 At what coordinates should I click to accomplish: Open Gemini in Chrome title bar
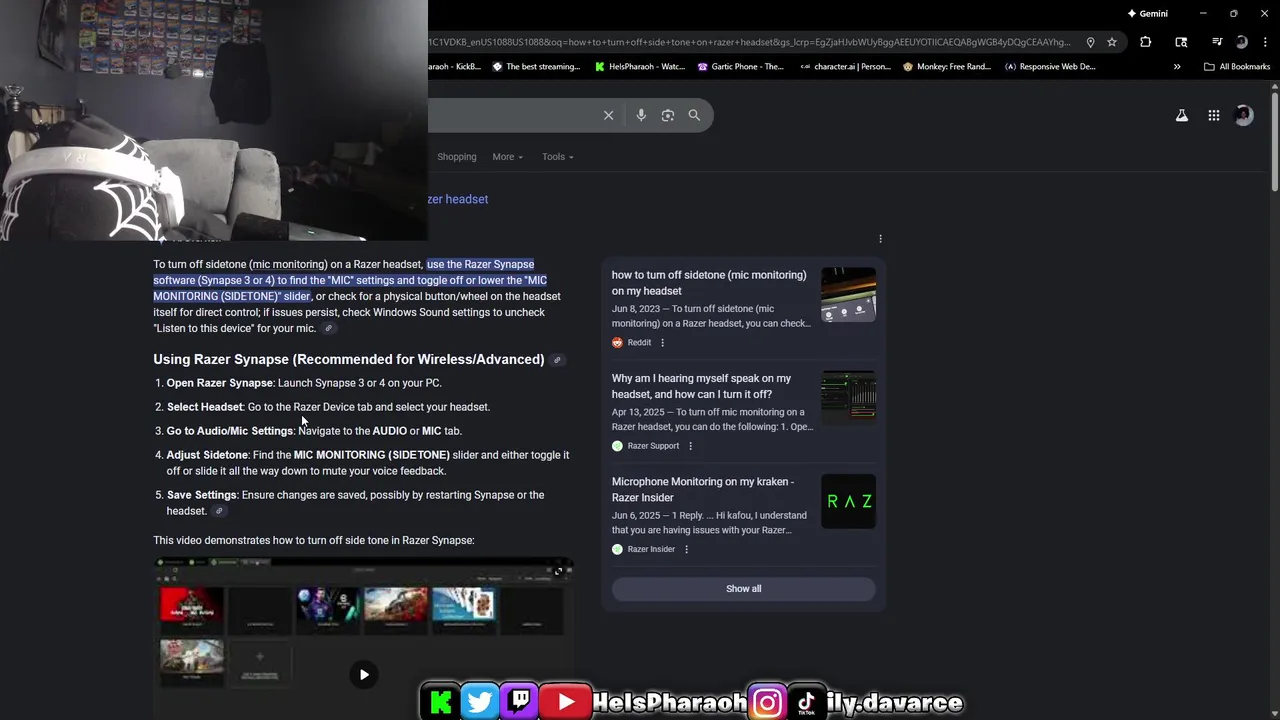pos(1147,14)
